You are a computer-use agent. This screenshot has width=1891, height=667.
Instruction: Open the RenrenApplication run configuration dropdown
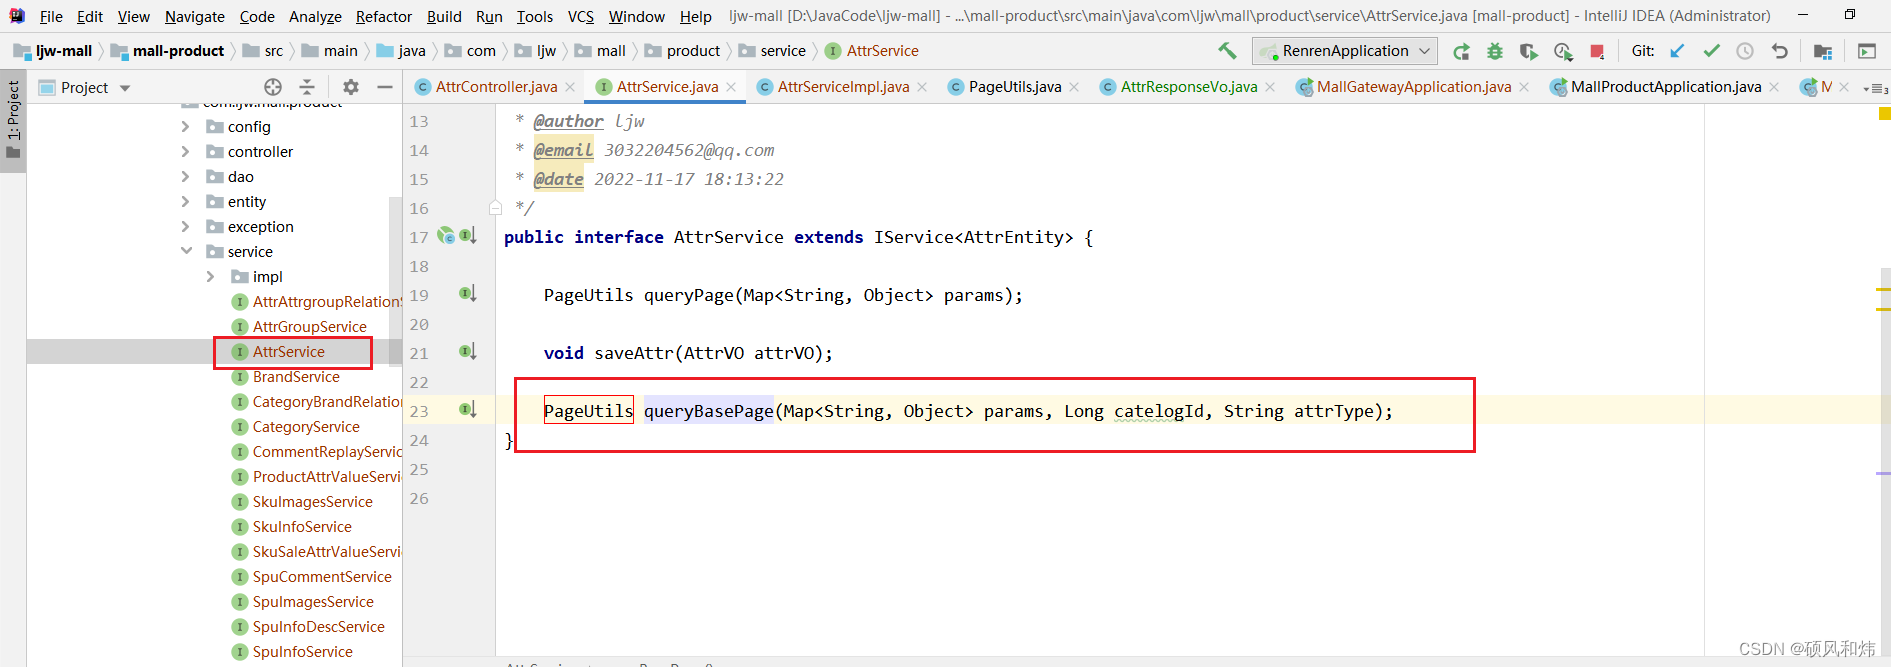(1345, 51)
